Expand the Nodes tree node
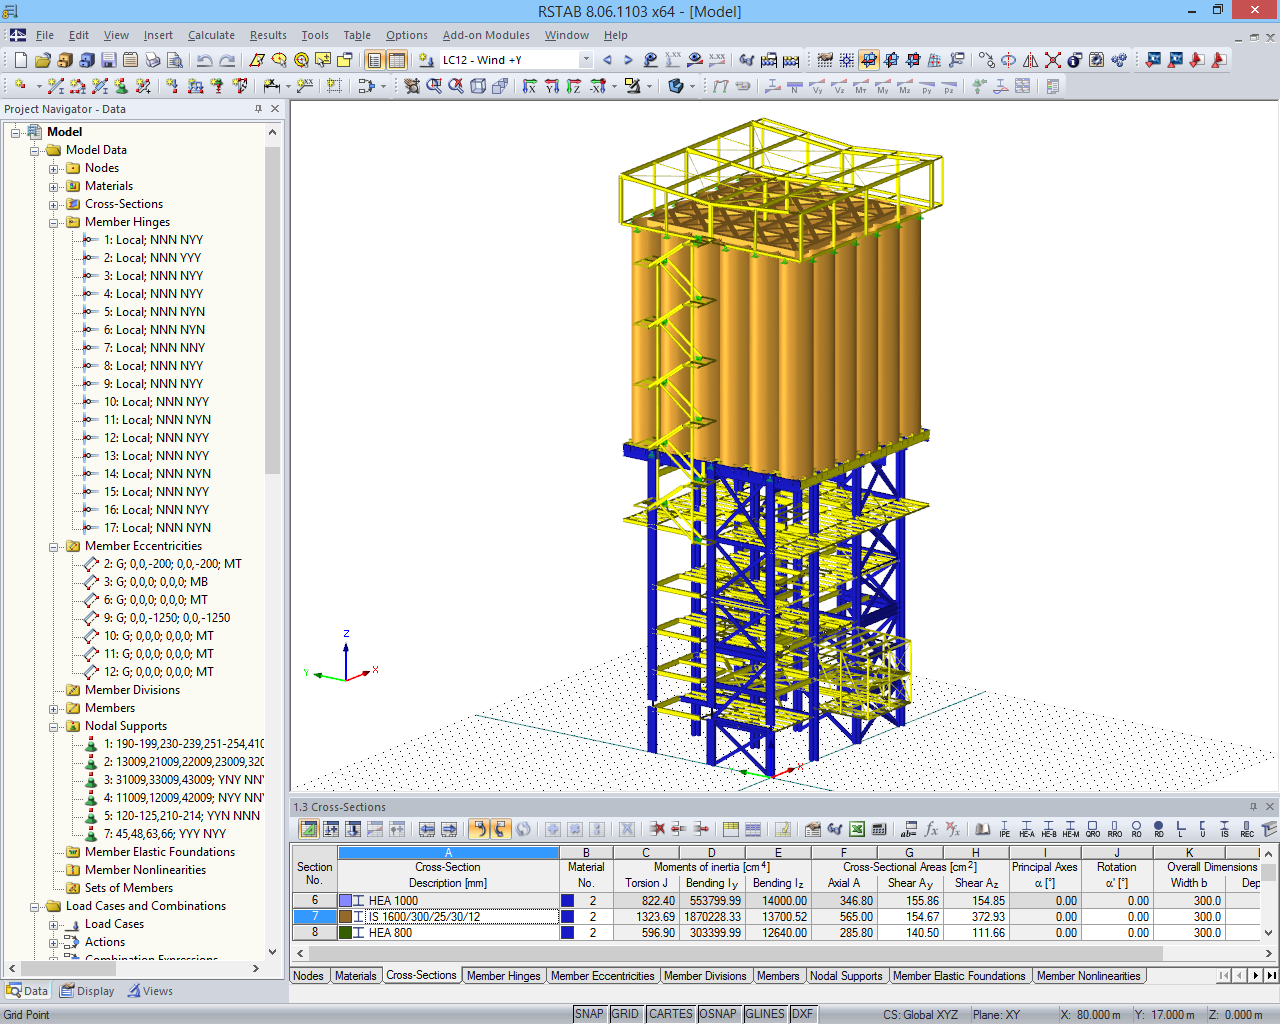This screenshot has height=1024, width=1280. tap(54, 168)
